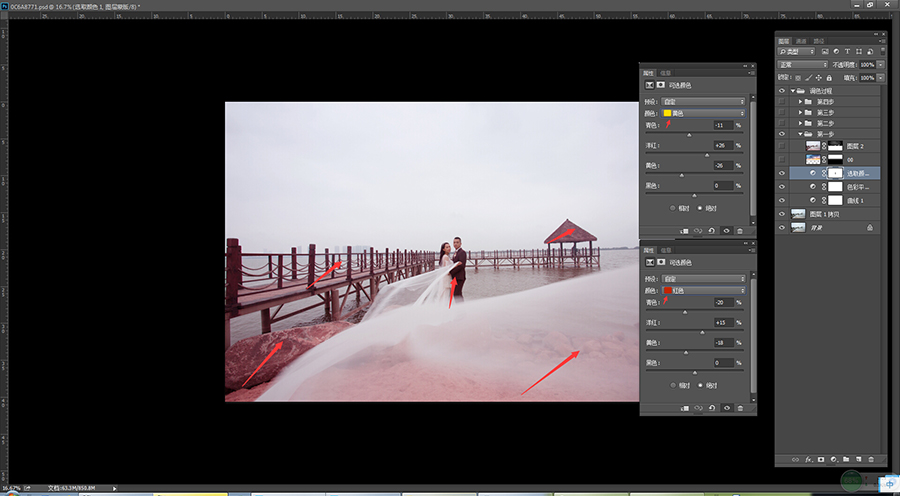Open 预设 dropdown in yellow properties panel
The height and width of the screenshot is (496, 900).
703,102
